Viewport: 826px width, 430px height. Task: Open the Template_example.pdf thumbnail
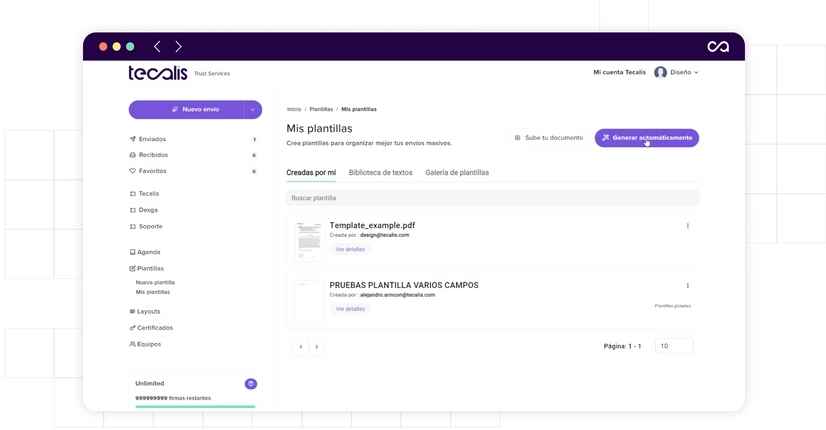click(x=310, y=241)
